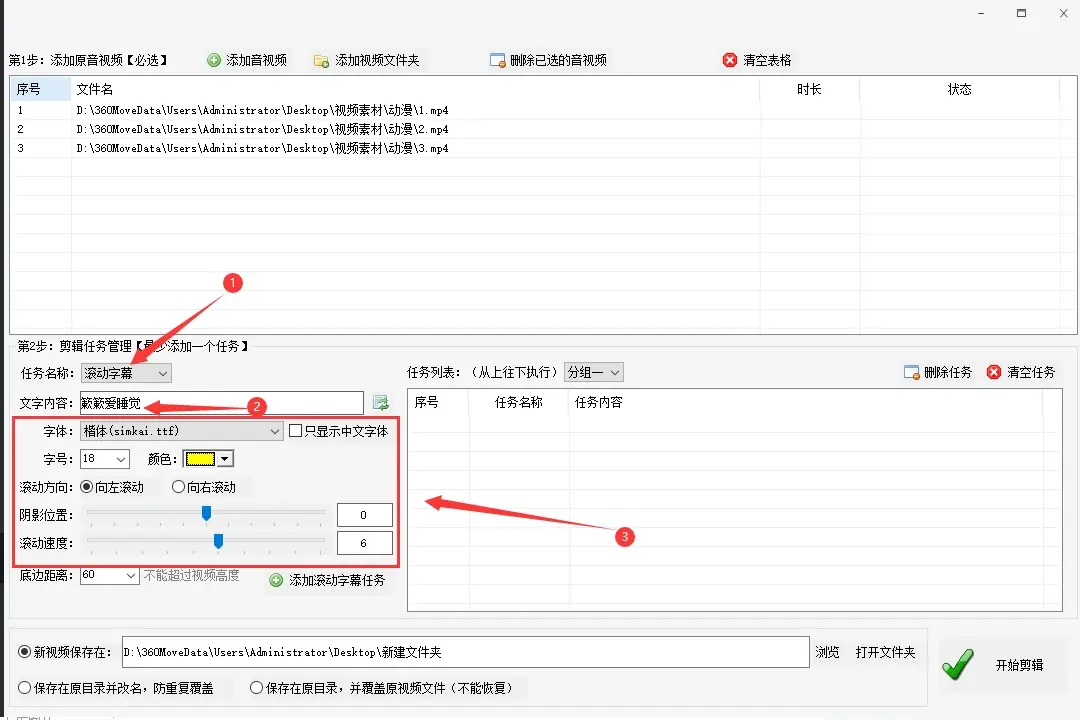Screen dimensions: 1080x720
Task: Click the green 添加音视频 plus icon
Action: 214,61
